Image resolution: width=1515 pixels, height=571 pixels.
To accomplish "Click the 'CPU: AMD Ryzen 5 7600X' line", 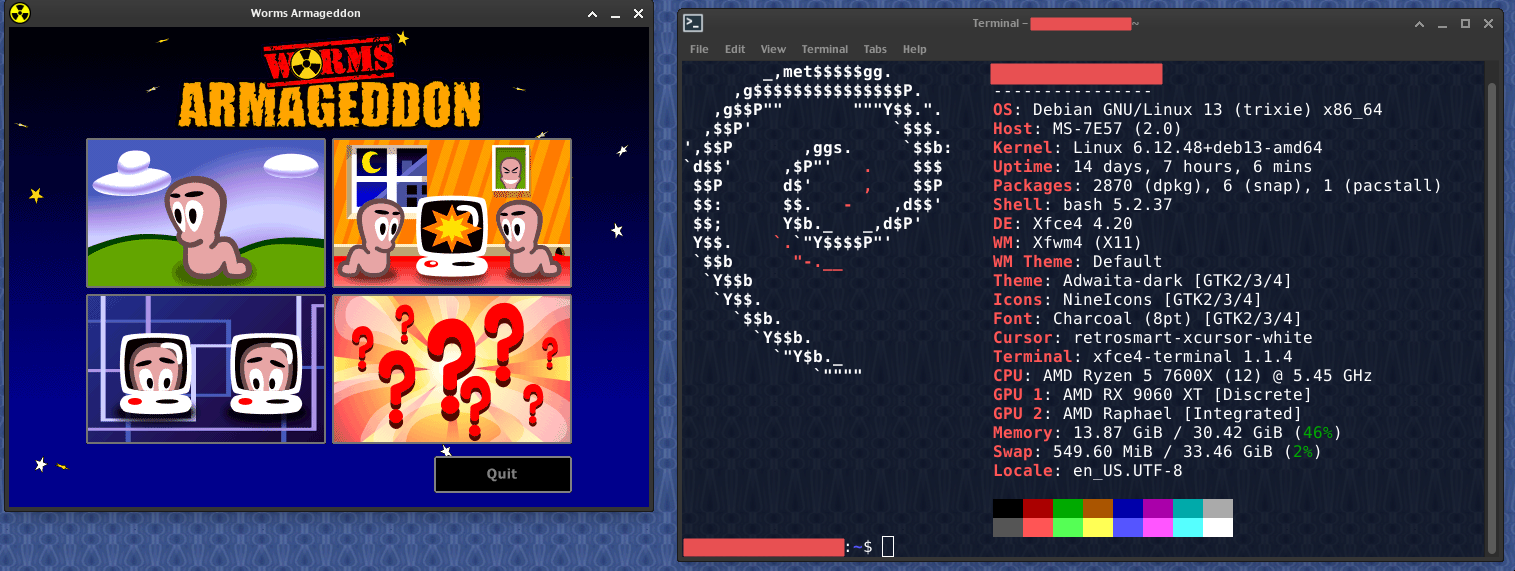I will coord(1182,376).
